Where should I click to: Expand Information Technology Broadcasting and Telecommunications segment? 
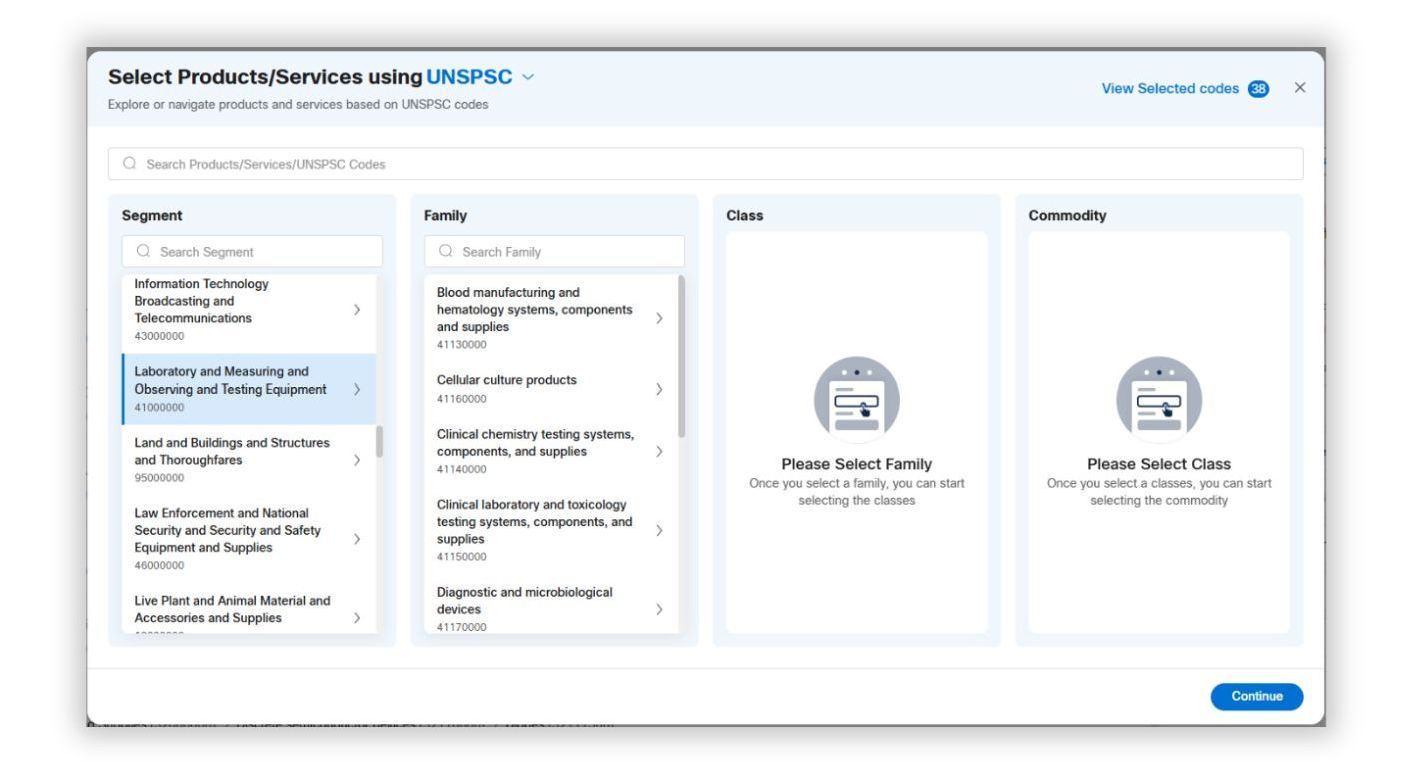pyautogui.click(x=357, y=310)
